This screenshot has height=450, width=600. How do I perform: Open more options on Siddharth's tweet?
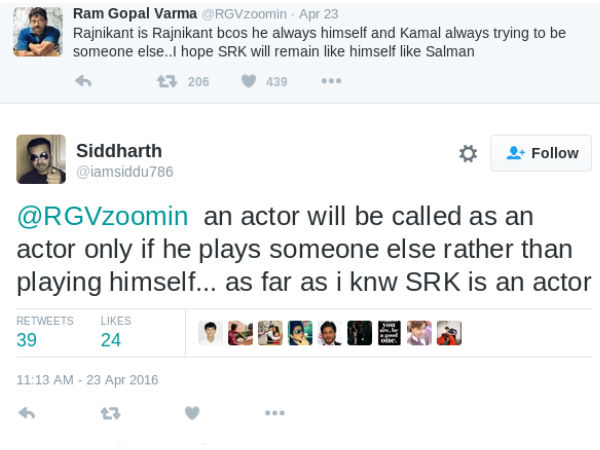click(275, 412)
